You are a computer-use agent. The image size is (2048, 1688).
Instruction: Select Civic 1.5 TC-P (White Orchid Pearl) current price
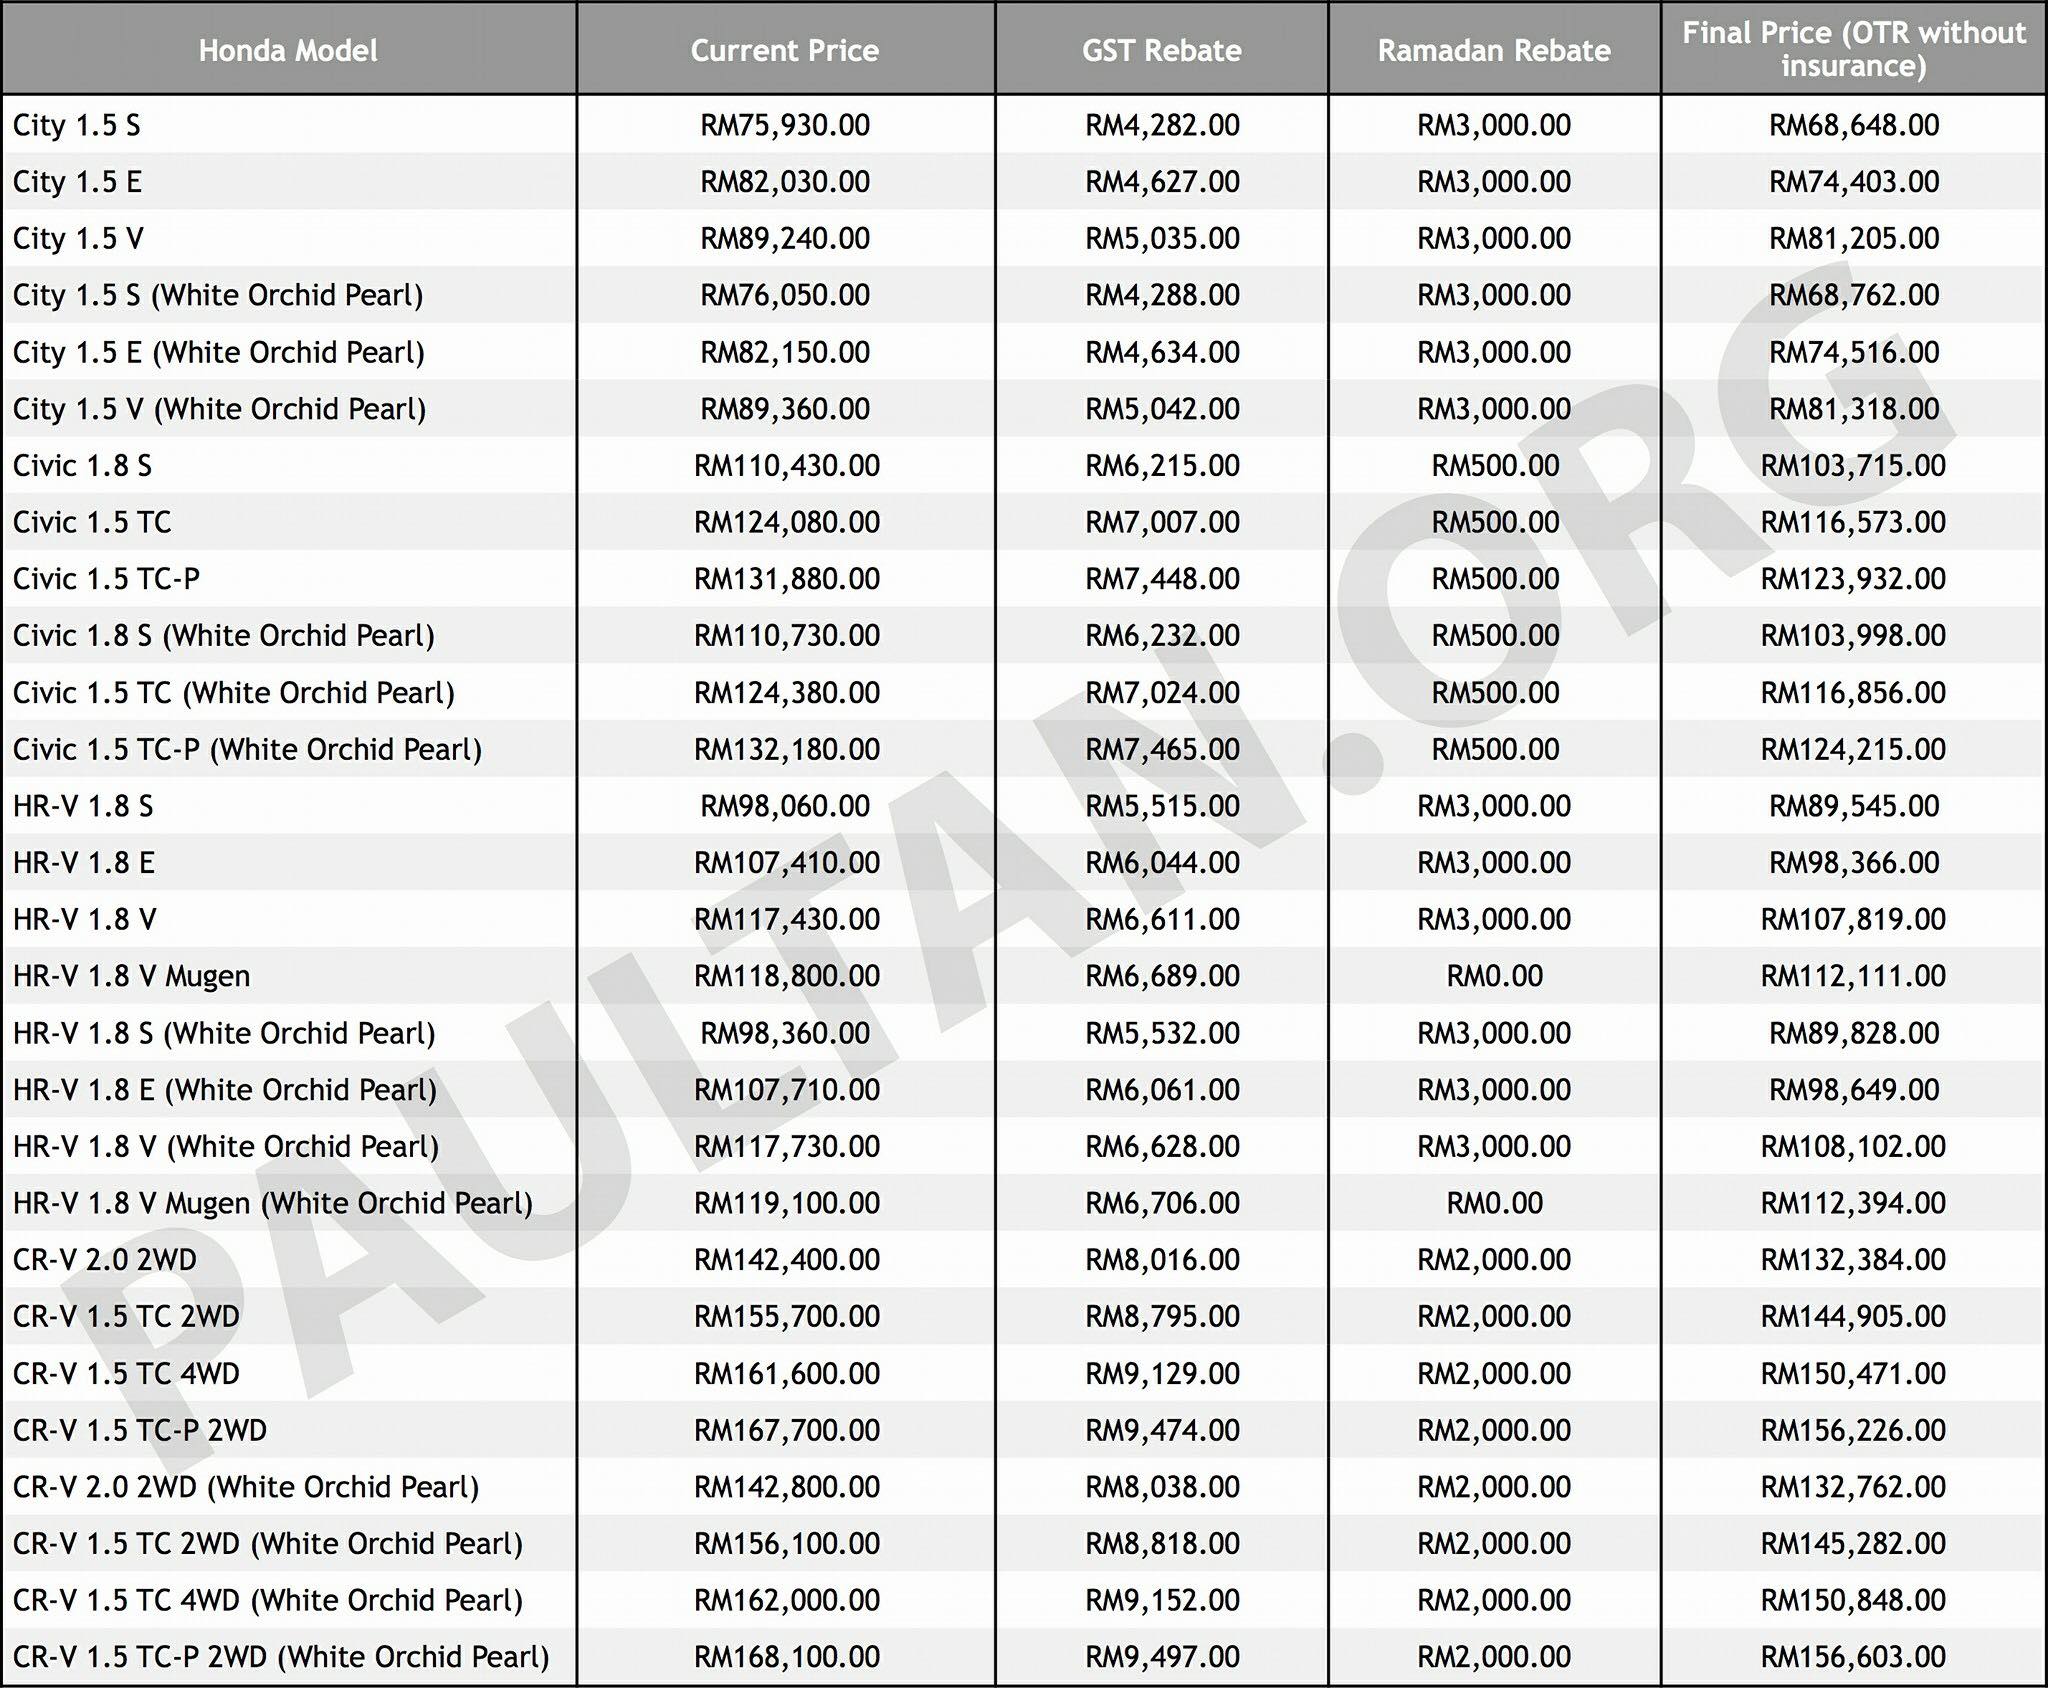[x=787, y=749]
